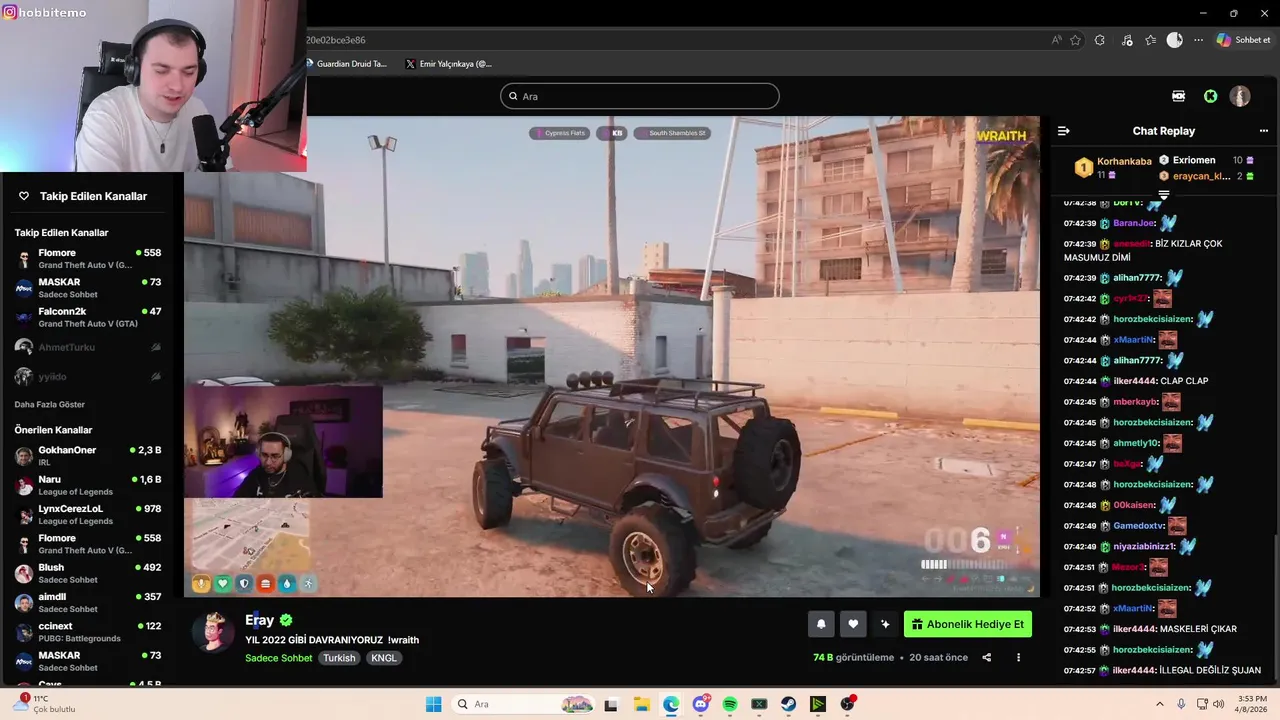Open offline channel yyiido
The width and height of the screenshot is (1280, 720).
point(90,376)
